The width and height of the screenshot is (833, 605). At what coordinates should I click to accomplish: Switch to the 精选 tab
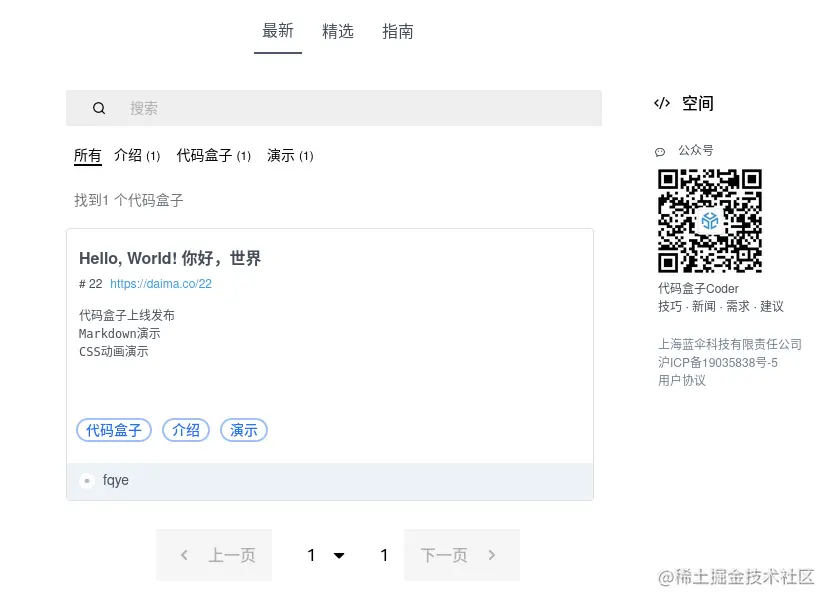(x=338, y=31)
